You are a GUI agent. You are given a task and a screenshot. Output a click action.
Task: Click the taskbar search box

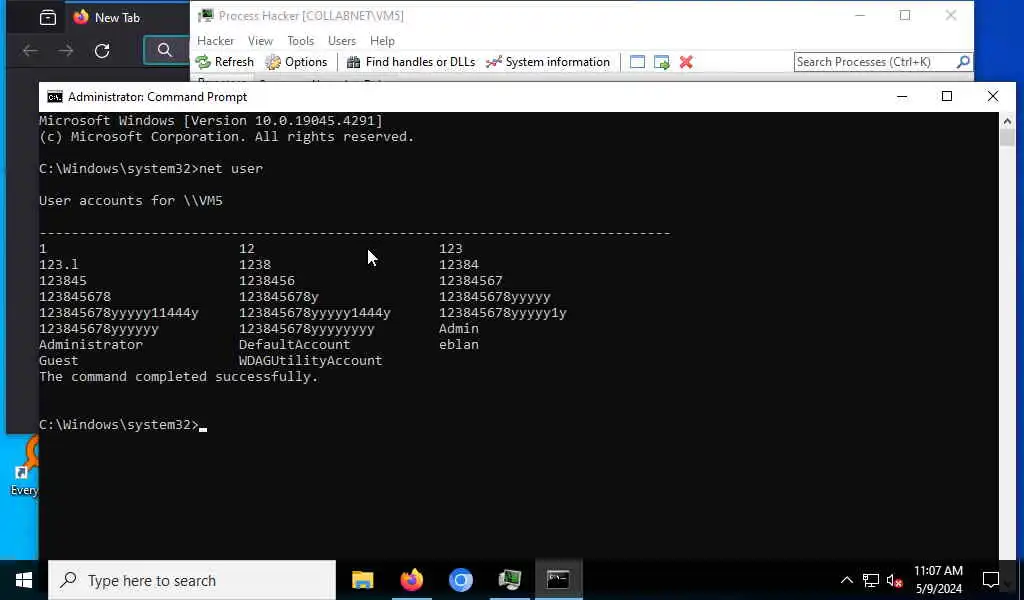[x=192, y=580]
